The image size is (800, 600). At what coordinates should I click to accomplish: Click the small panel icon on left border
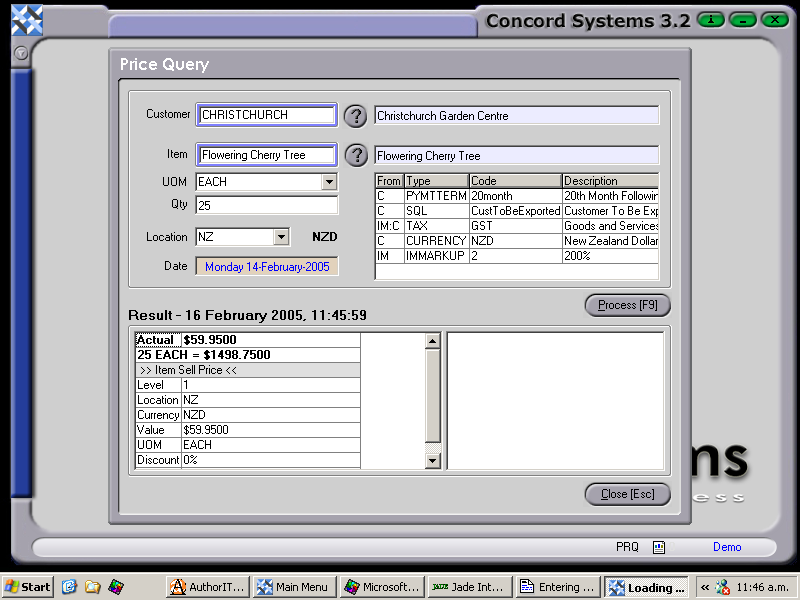pyautogui.click(x=21, y=54)
